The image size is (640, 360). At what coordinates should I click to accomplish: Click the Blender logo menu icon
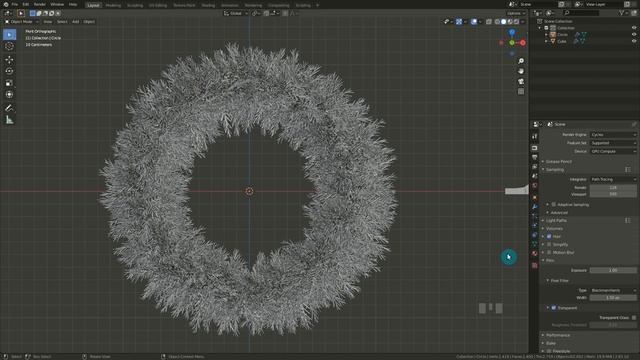click(6, 4)
